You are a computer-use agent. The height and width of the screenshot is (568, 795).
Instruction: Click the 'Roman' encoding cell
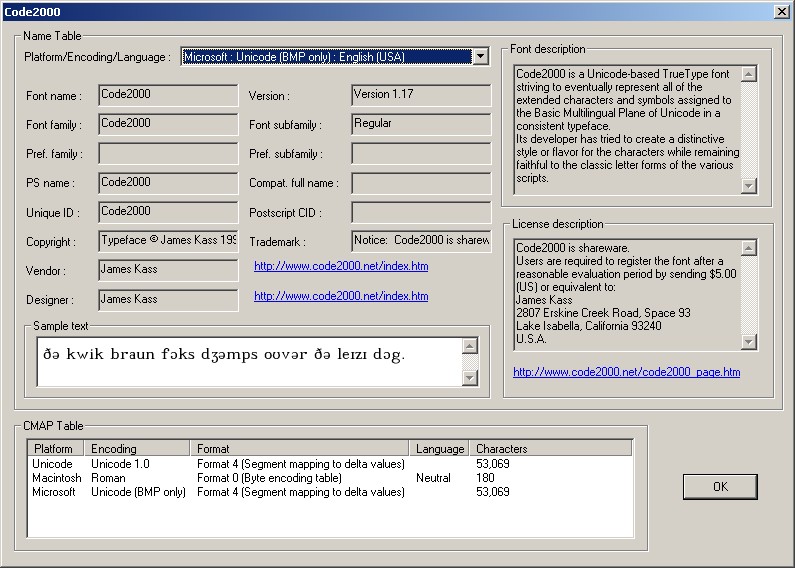(x=108, y=478)
